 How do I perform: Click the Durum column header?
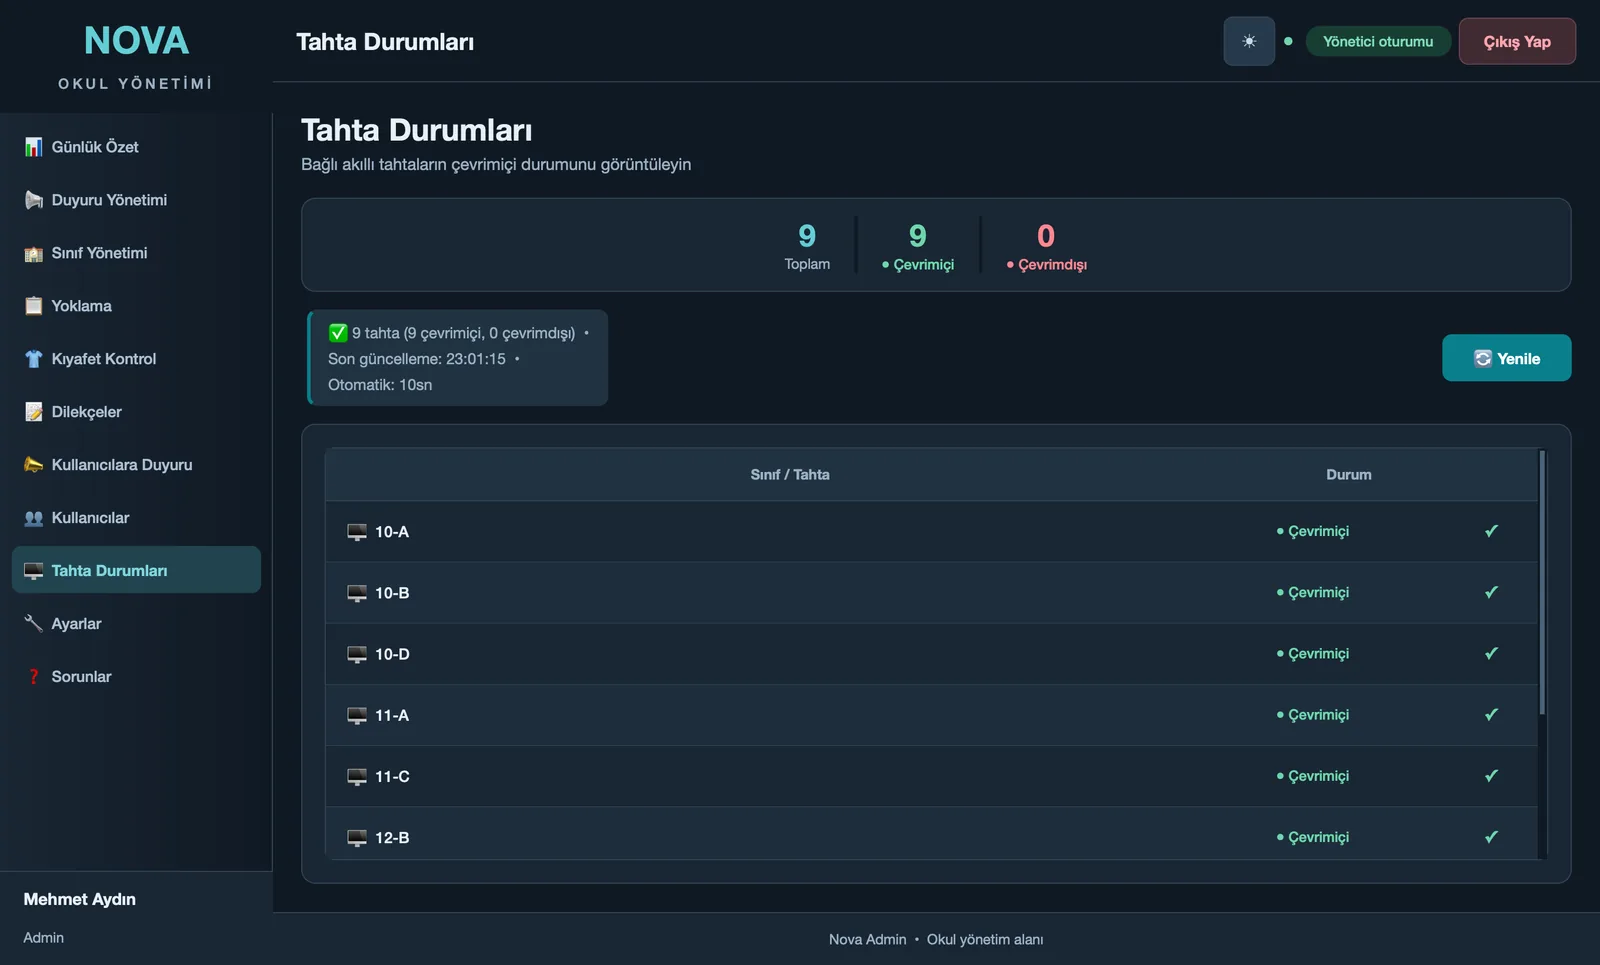[1348, 475]
